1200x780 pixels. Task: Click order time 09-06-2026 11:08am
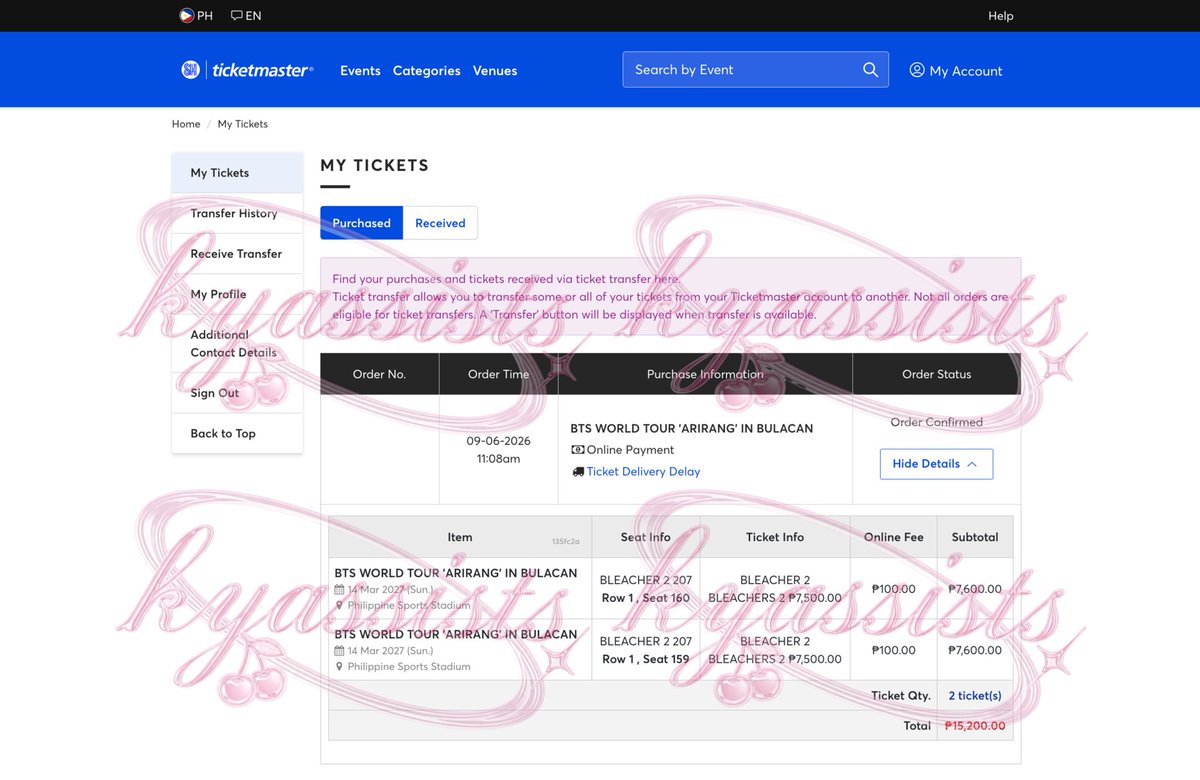(499, 450)
